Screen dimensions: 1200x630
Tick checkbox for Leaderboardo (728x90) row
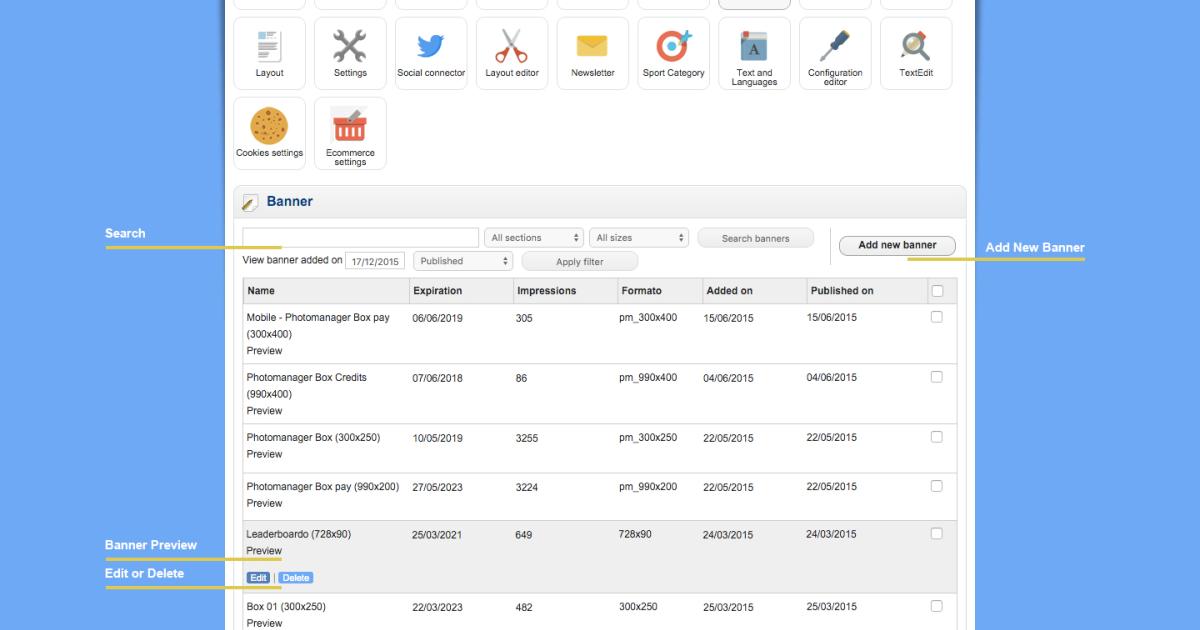937,534
